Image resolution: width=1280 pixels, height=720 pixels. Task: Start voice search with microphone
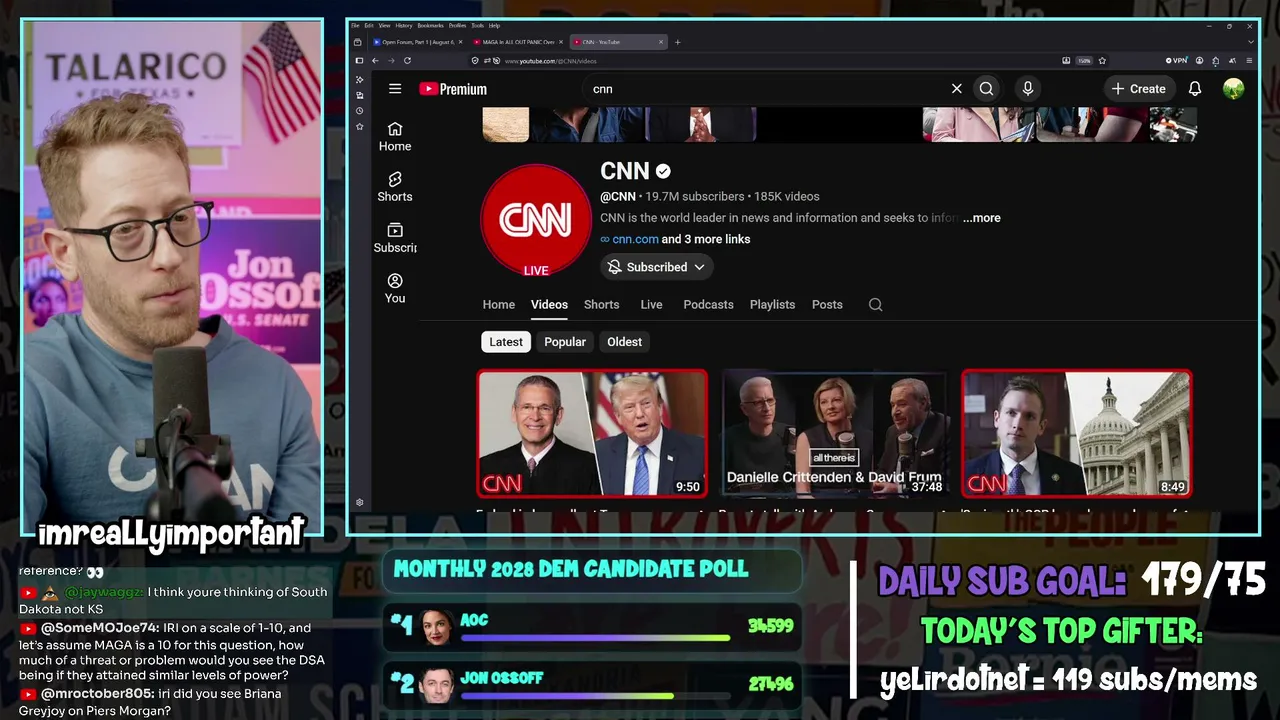click(1027, 89)
